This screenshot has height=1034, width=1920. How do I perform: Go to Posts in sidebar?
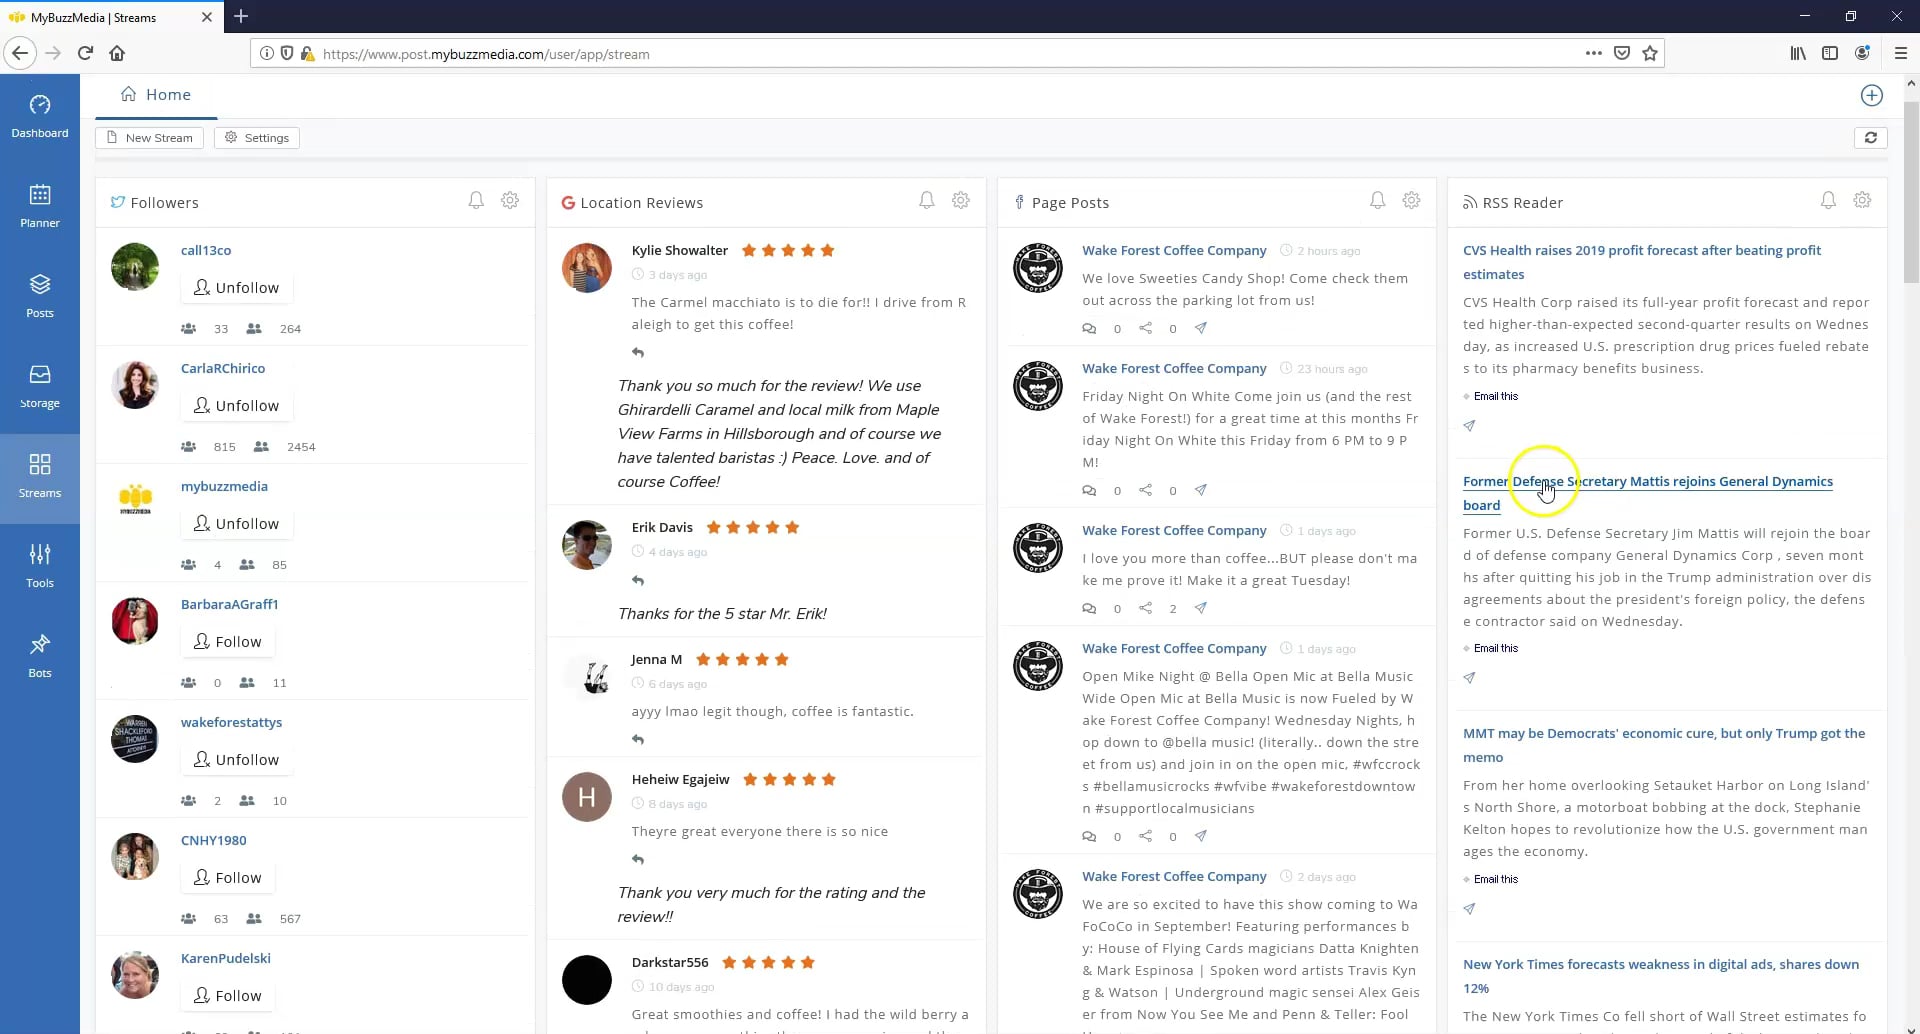[40, 298]
